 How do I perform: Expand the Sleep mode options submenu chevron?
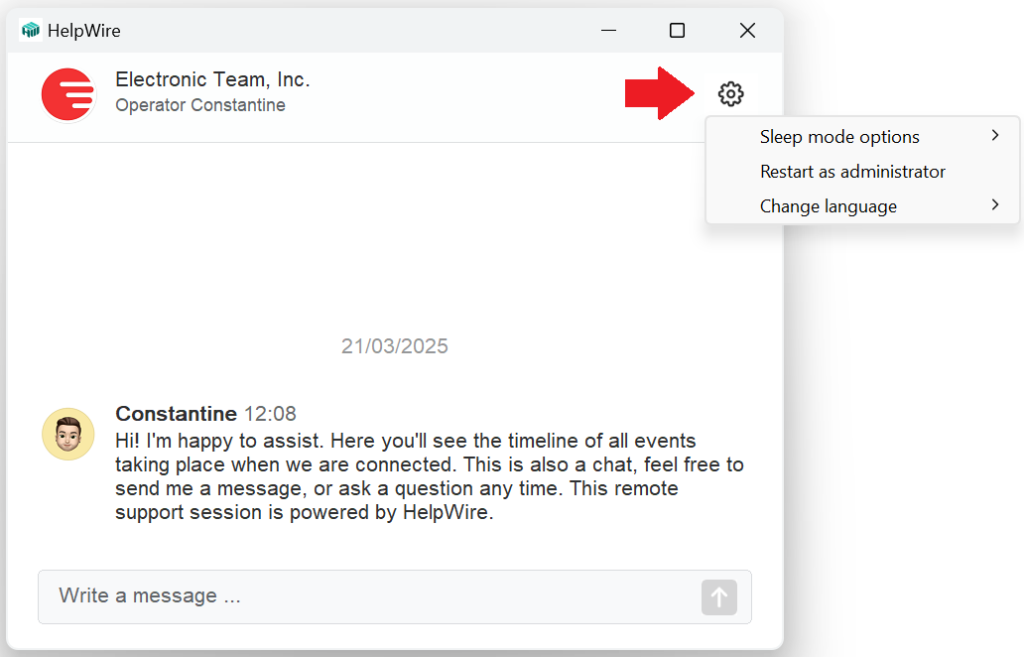pos(996,134)
